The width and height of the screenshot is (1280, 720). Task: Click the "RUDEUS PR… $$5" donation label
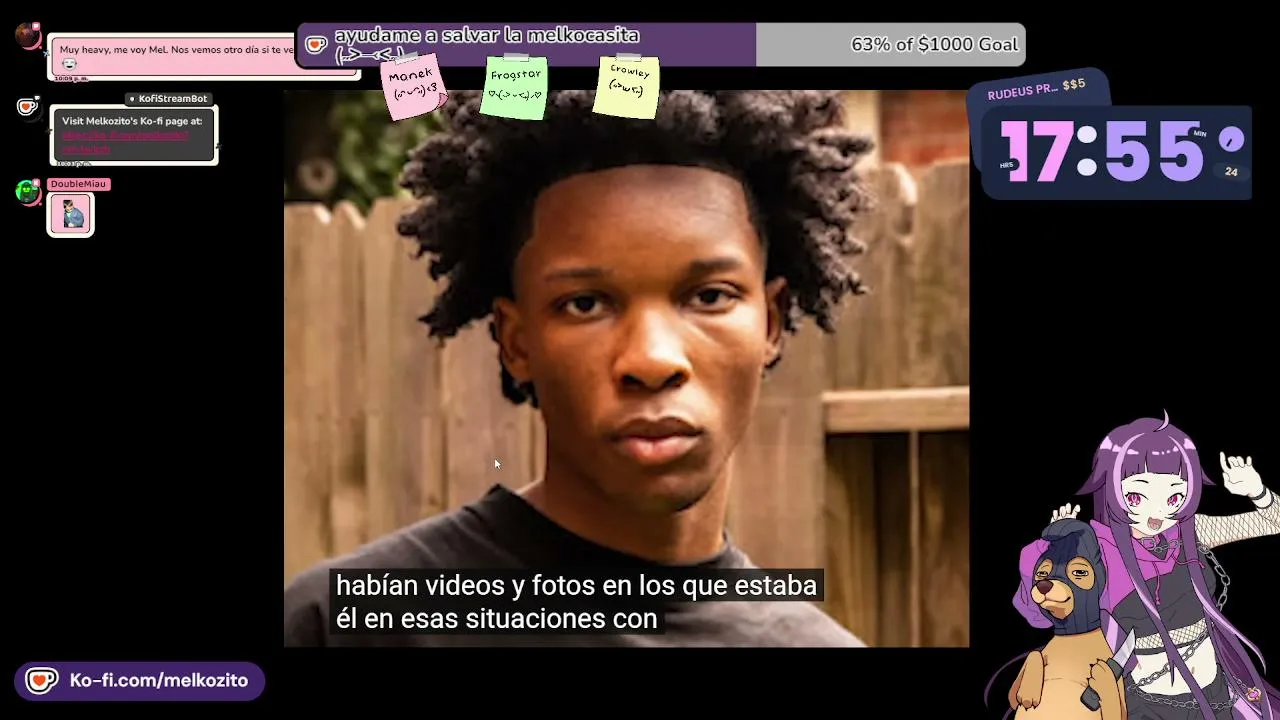(x=1036, y=89)
